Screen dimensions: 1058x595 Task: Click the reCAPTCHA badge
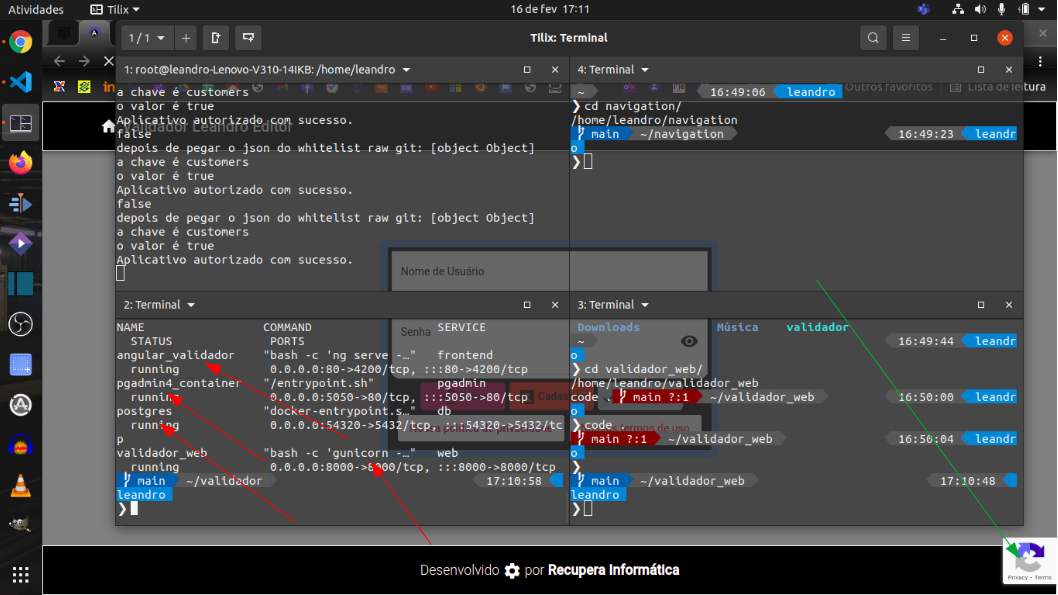1030,561
